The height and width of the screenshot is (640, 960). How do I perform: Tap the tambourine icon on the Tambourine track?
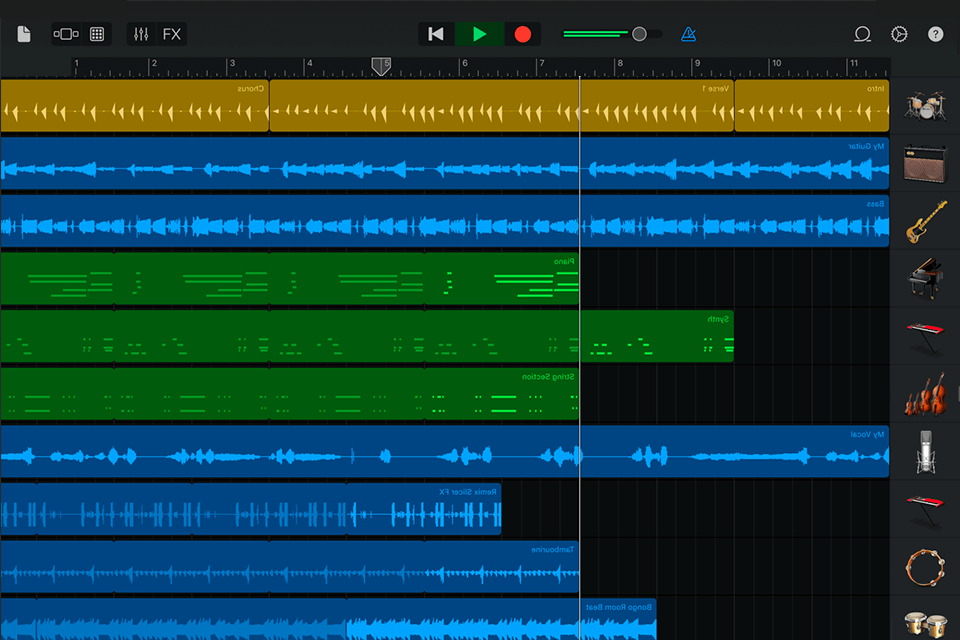pyautogui.click(x=925, y=567)
